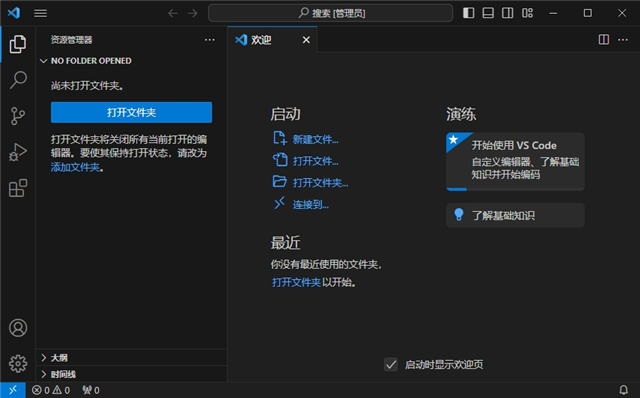Select the 欢迎 welcome tab

[x=272, y=40]
